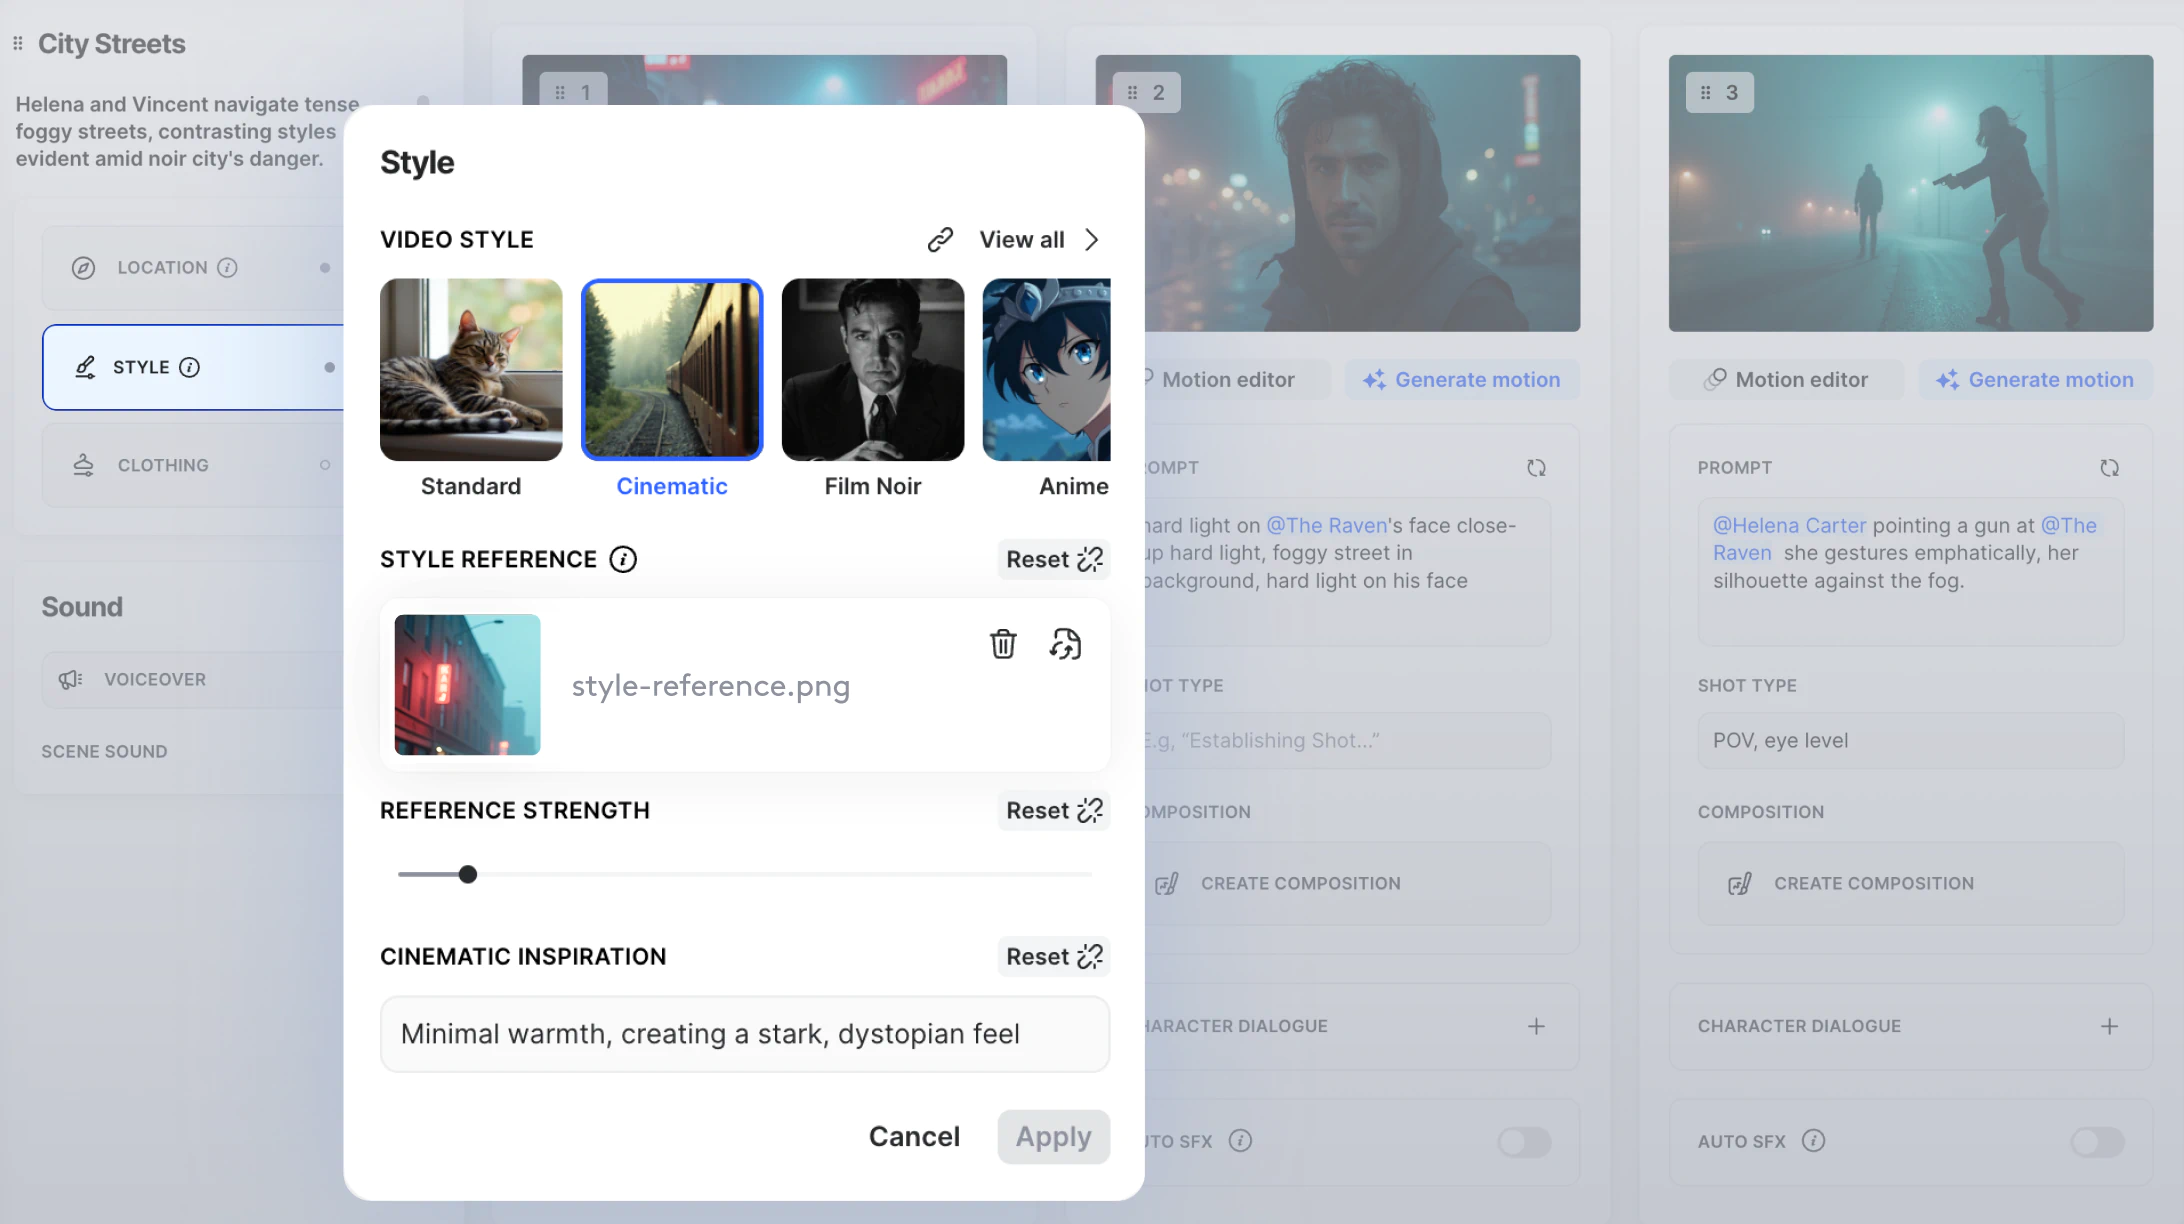2184x1224 pixels.
Task: Generate motion for shot 3
Action: click(2034, 380)
